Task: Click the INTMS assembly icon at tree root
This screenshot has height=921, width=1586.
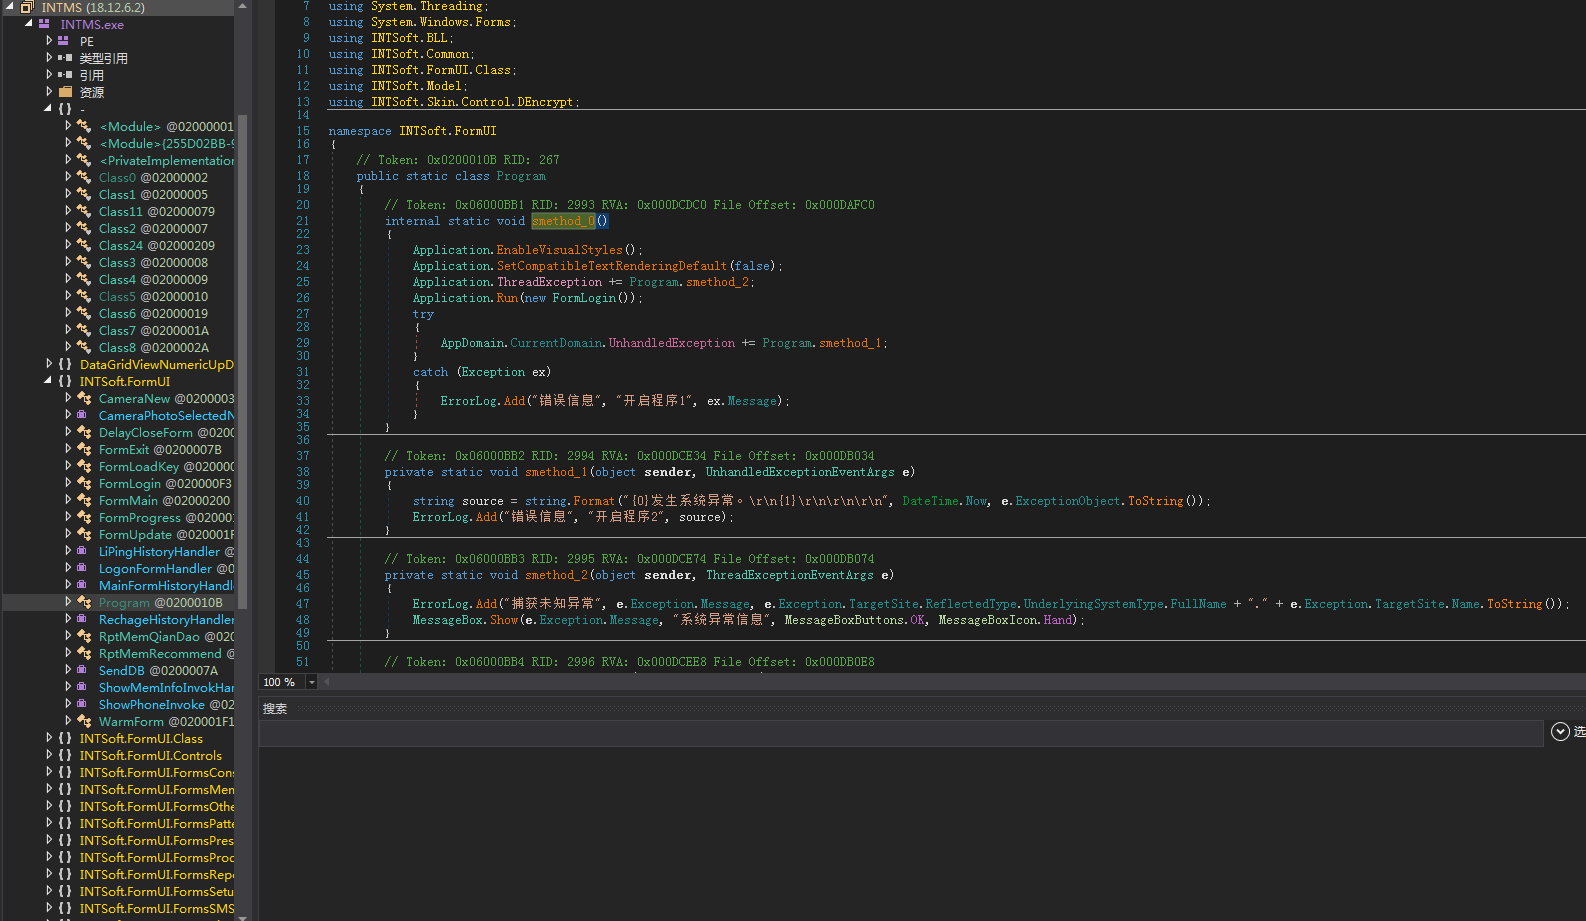Action: click(x=27, y=7)
